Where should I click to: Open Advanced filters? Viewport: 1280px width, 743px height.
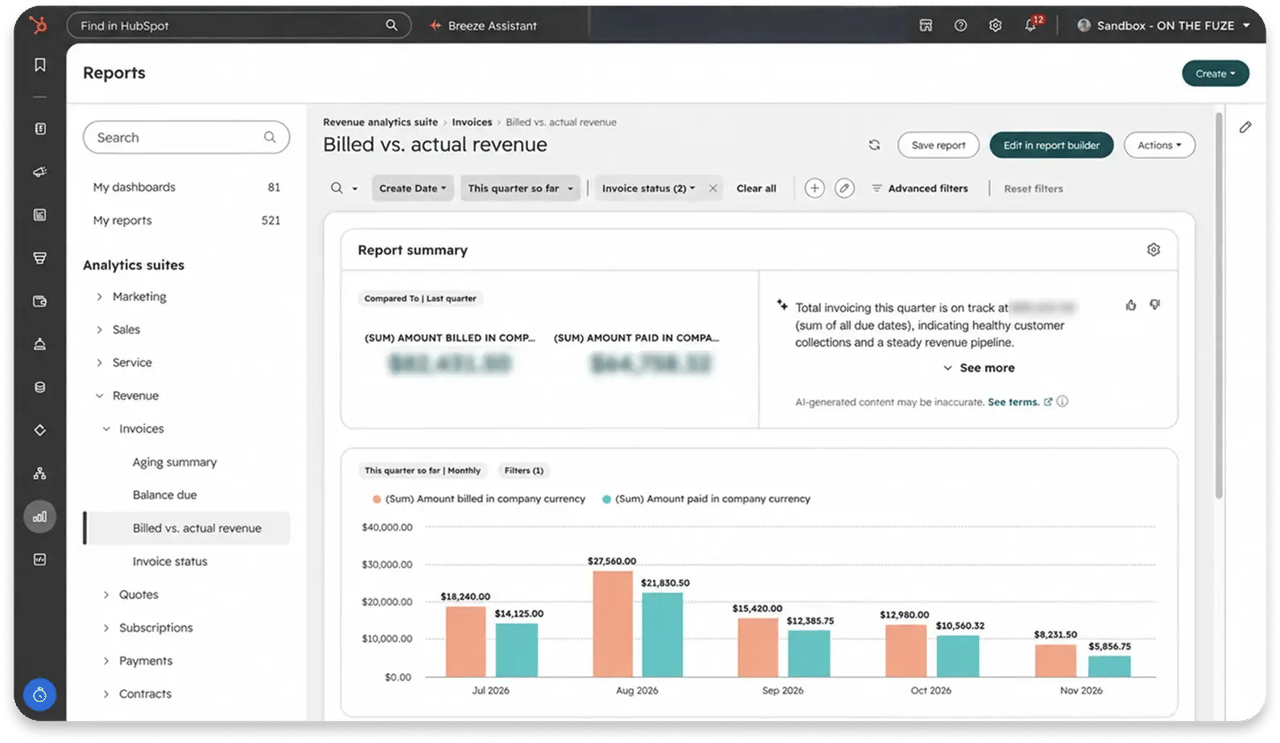click(920, 188)
